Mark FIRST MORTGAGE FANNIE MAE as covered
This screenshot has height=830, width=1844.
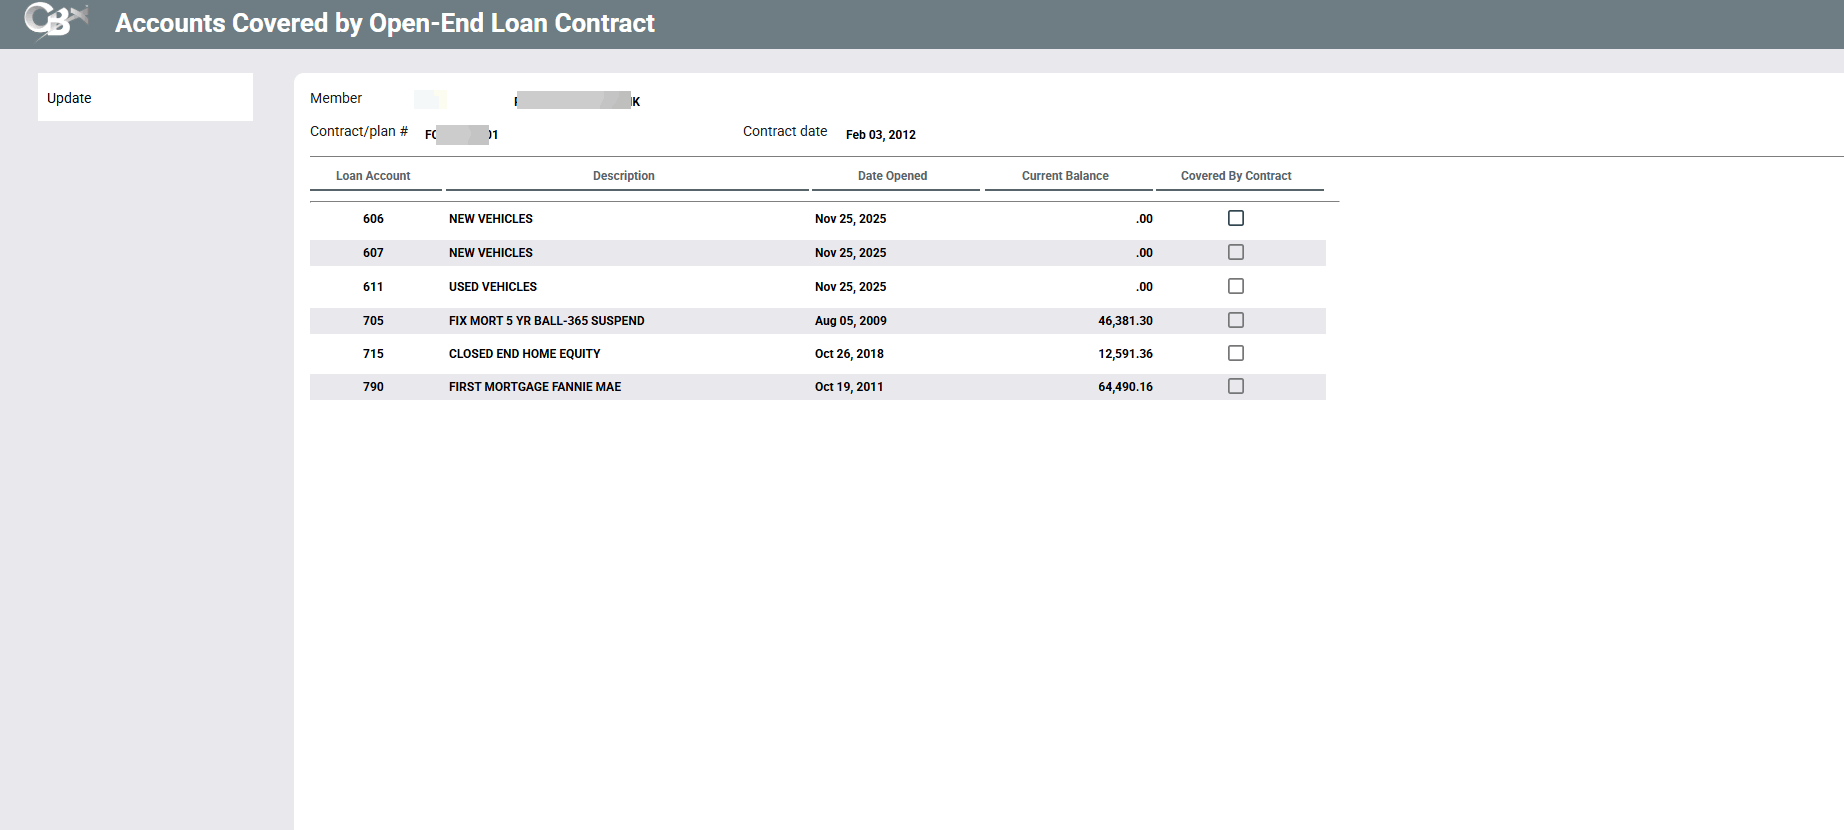point(1236,386)
